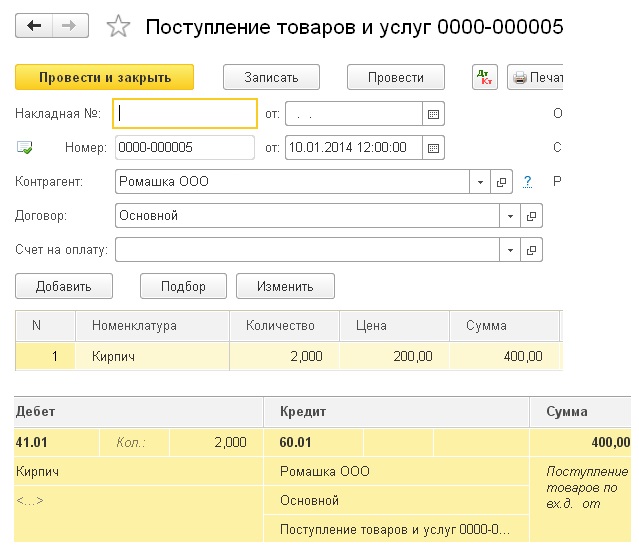Select the sum cell 400,00 in goods table
The width and height of the screenshot is (639, 560).
coord(504,356)
